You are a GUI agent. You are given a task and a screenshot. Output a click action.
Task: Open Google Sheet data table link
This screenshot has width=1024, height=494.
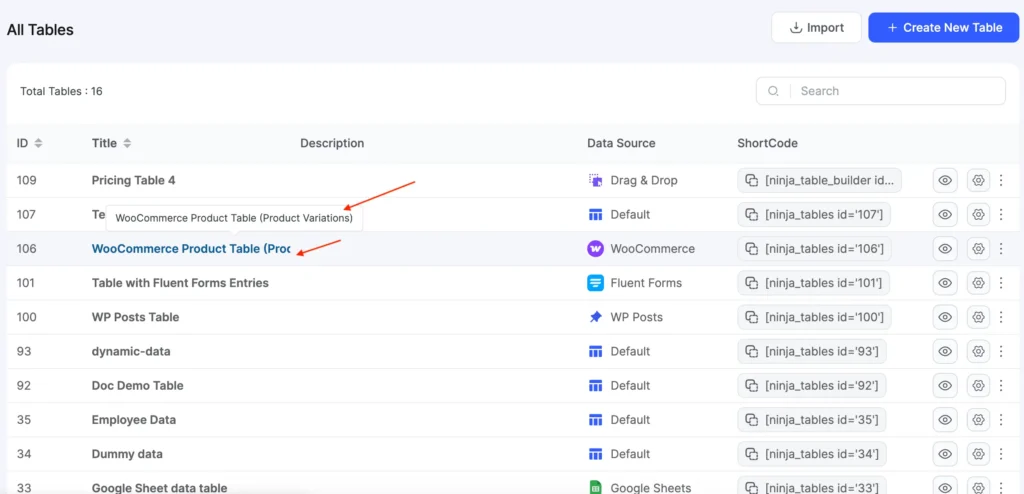159,487
